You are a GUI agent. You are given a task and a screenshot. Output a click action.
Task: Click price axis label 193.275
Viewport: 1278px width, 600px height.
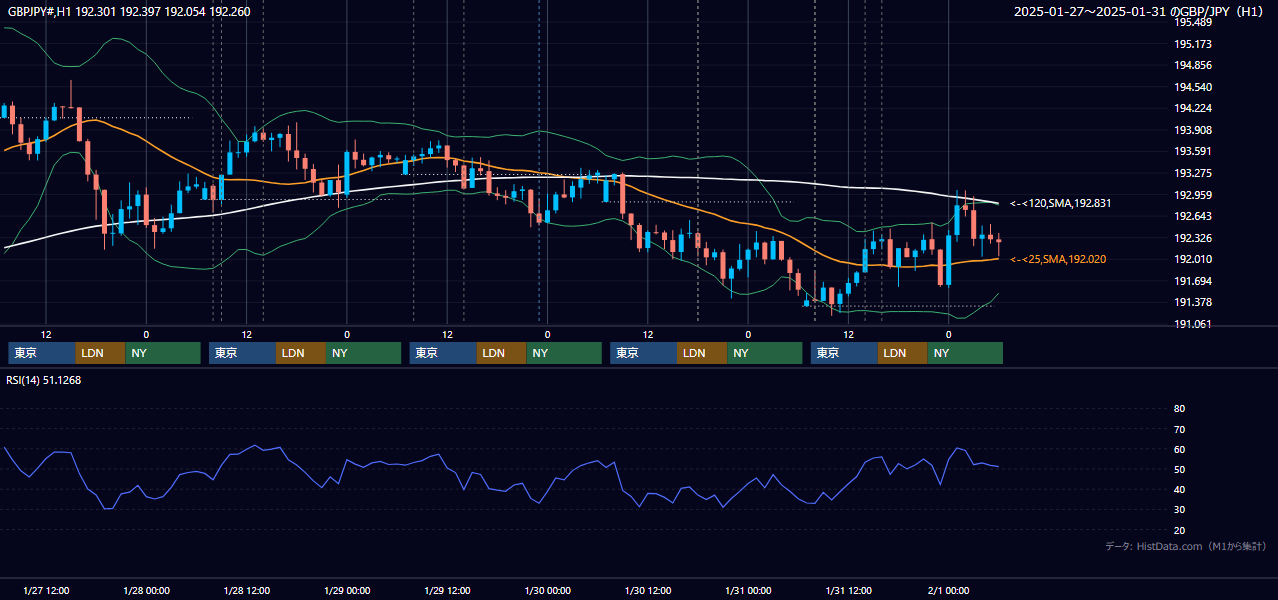click(1193, 173)
